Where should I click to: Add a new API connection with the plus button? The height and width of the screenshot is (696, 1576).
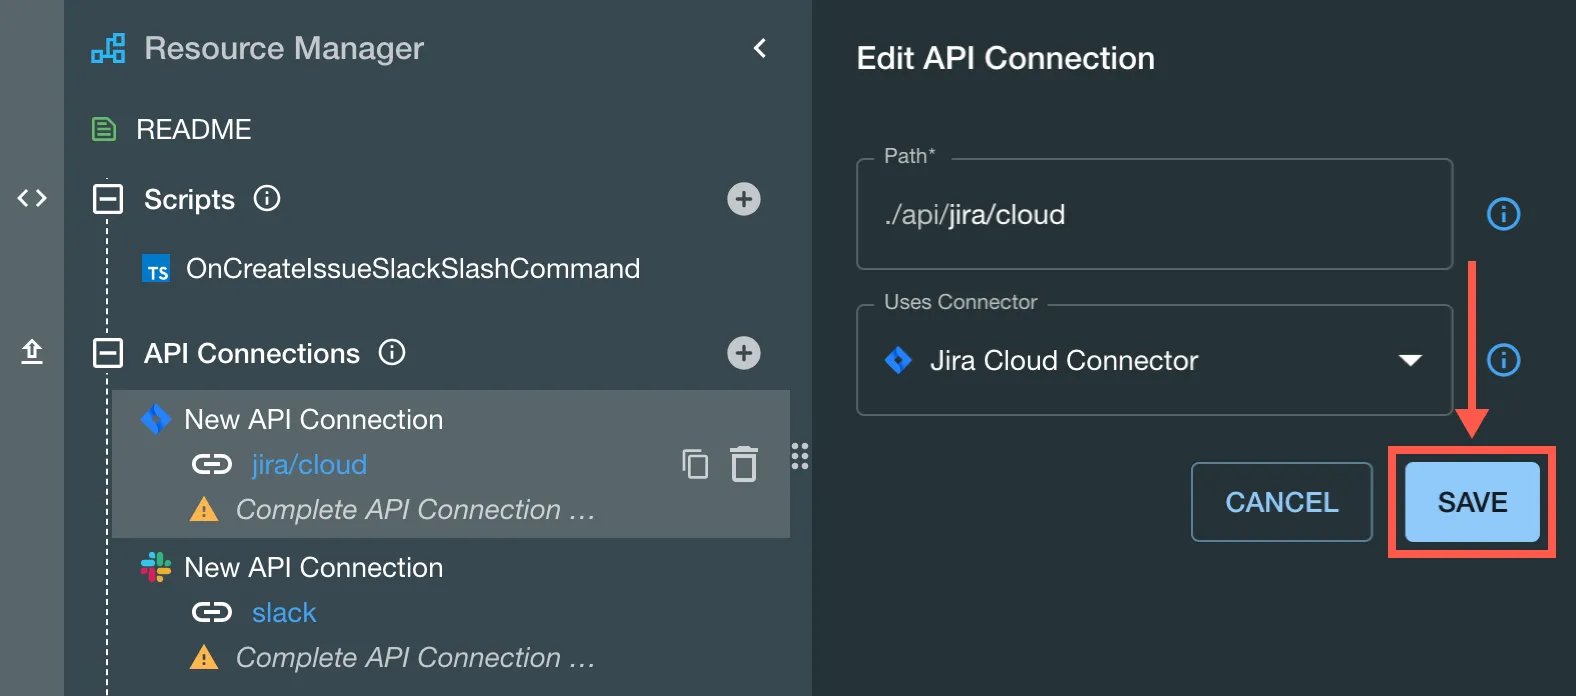click(743, 353)
